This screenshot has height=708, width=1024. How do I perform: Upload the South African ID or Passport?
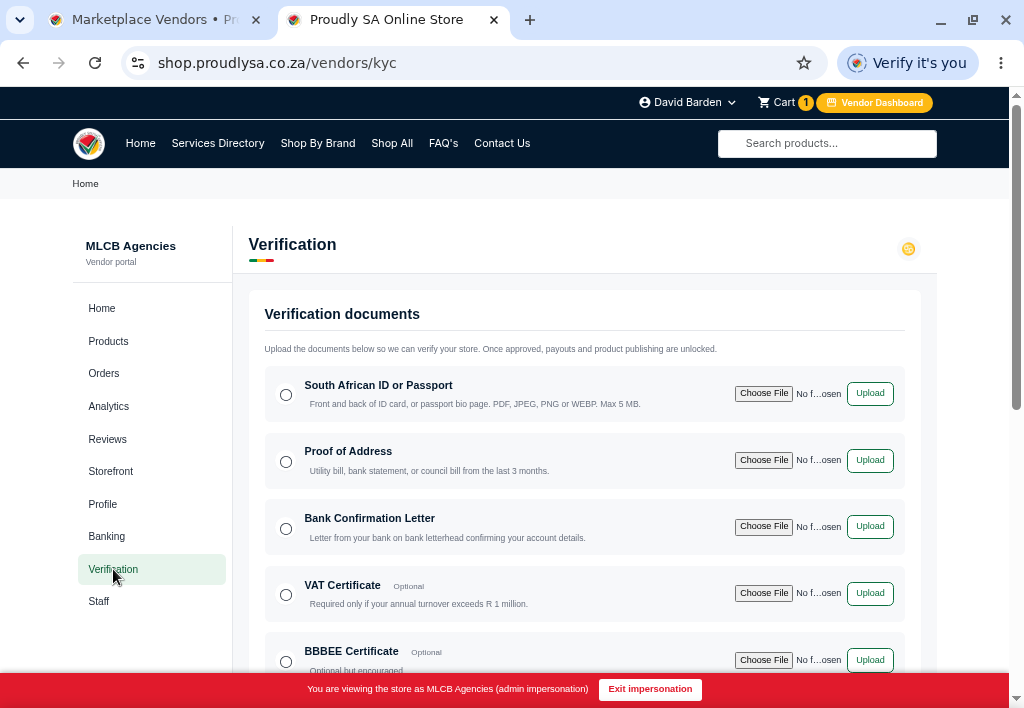coord(870,394)
